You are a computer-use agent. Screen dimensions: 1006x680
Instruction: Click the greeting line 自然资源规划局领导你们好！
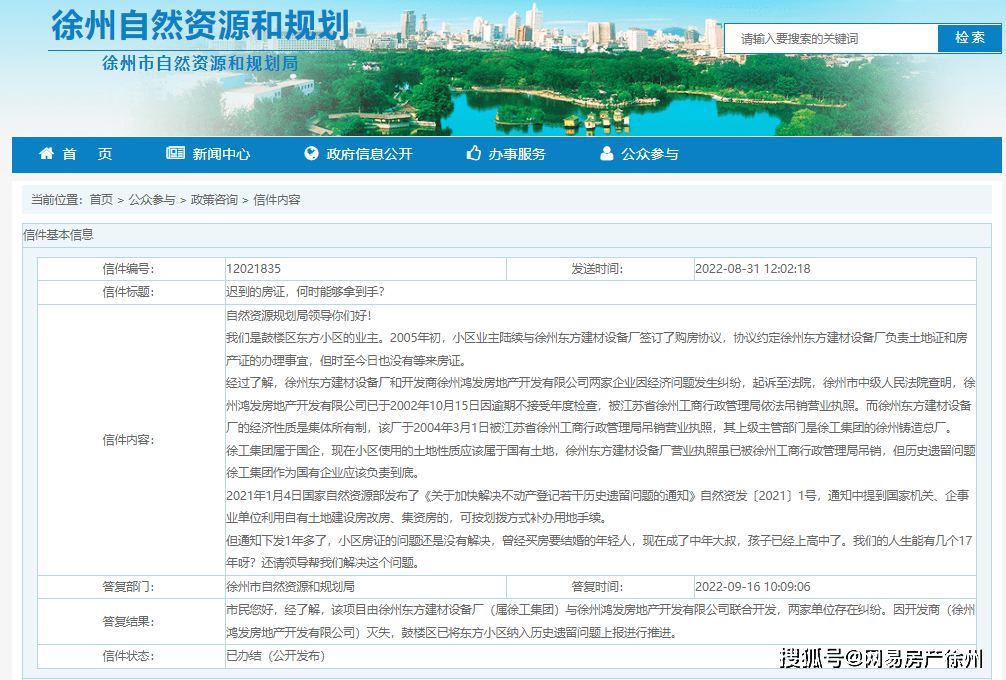[x=298, y=315]
